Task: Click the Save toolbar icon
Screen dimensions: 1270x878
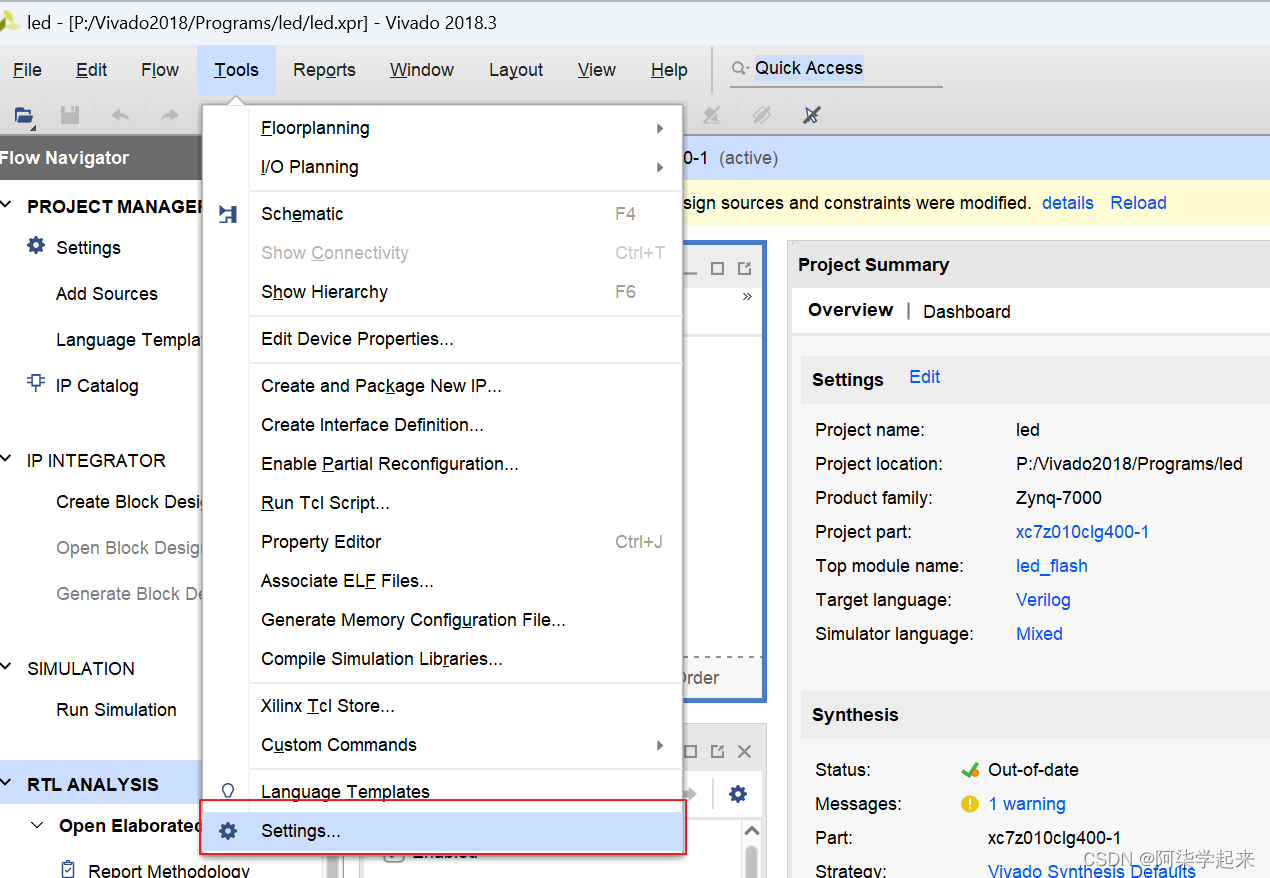Action: tap(70, 115)
